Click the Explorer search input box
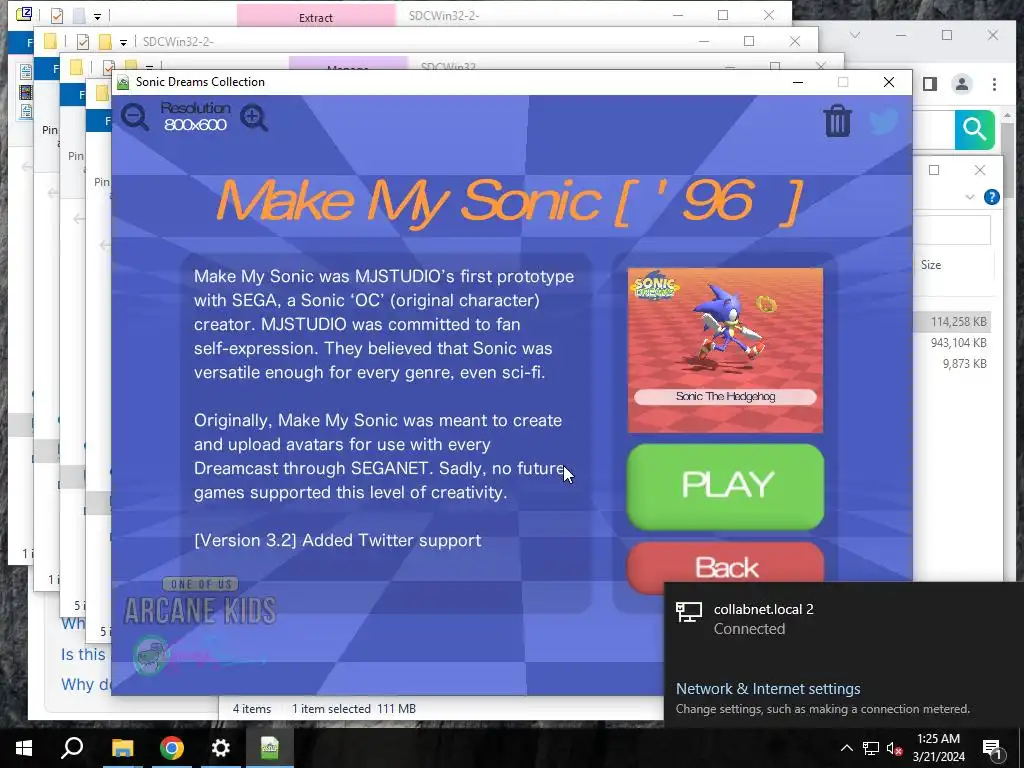Viewport: 1024px width, 768px height. point(952,230)
